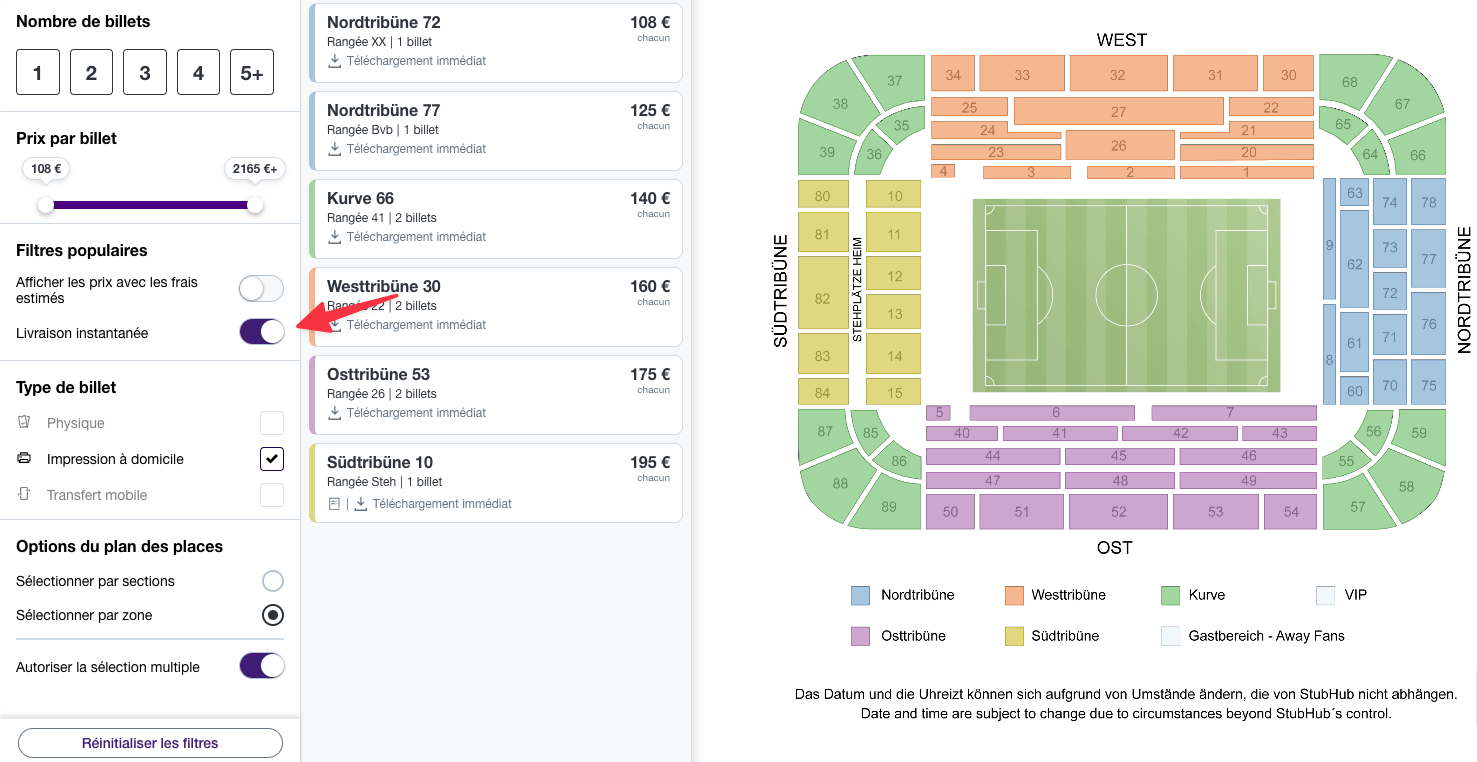Click the download icon on Kurve 66 listing

click(x=333, y=237)
